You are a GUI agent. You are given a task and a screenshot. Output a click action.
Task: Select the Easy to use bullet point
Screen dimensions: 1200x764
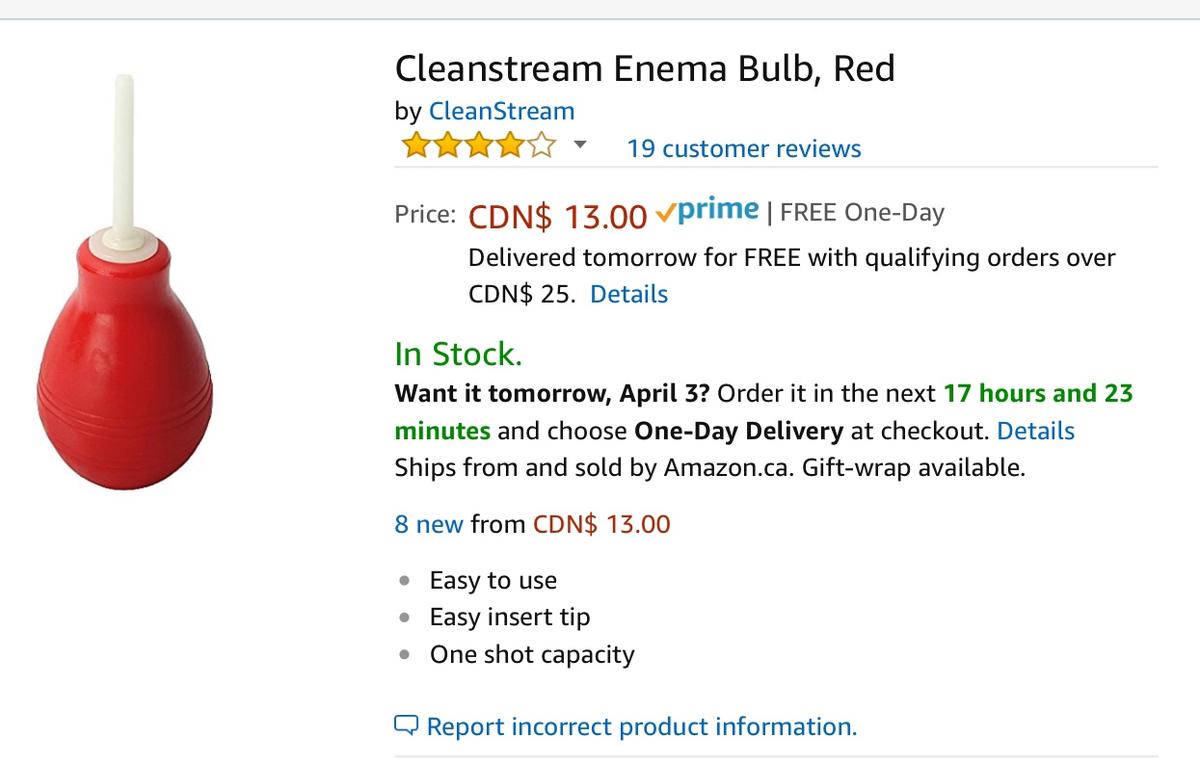tap(492, 580)
